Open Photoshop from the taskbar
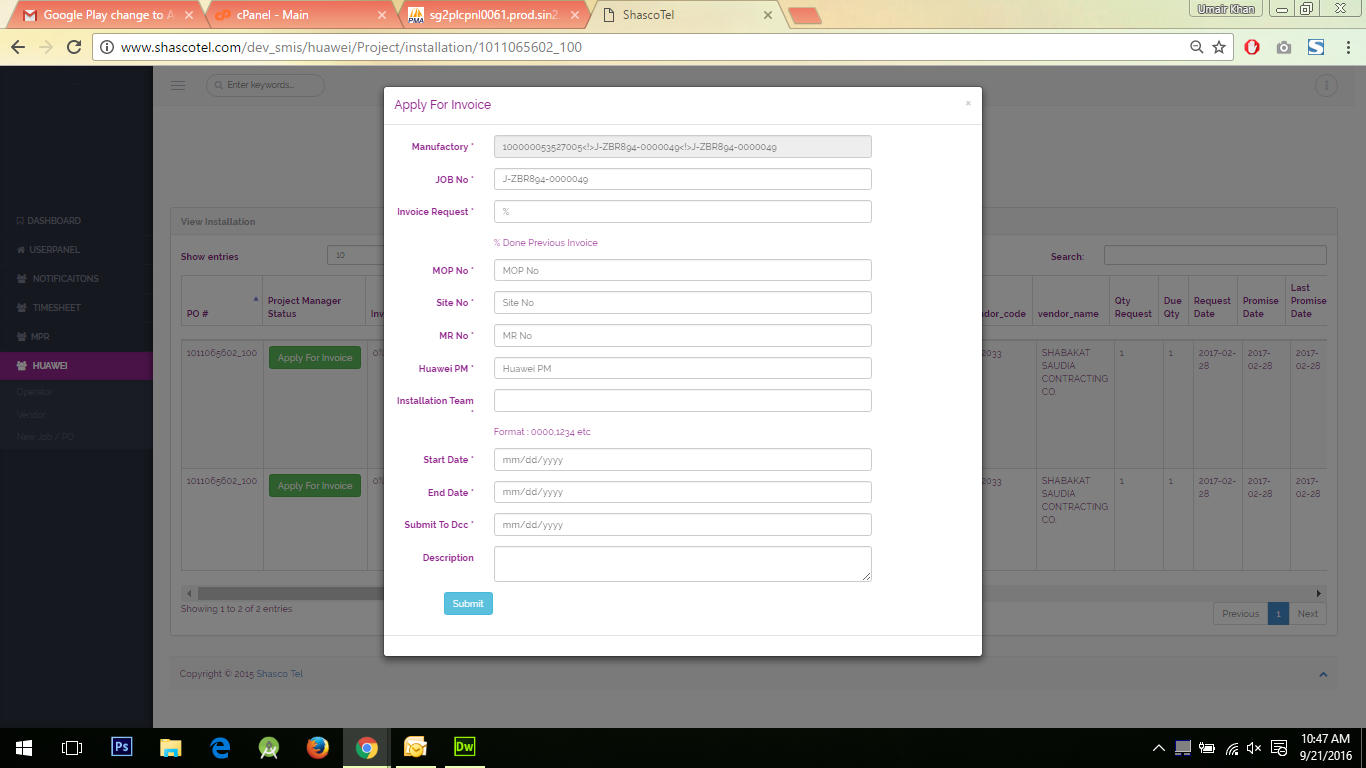The image size is (1366, 768). coord(122,747)
